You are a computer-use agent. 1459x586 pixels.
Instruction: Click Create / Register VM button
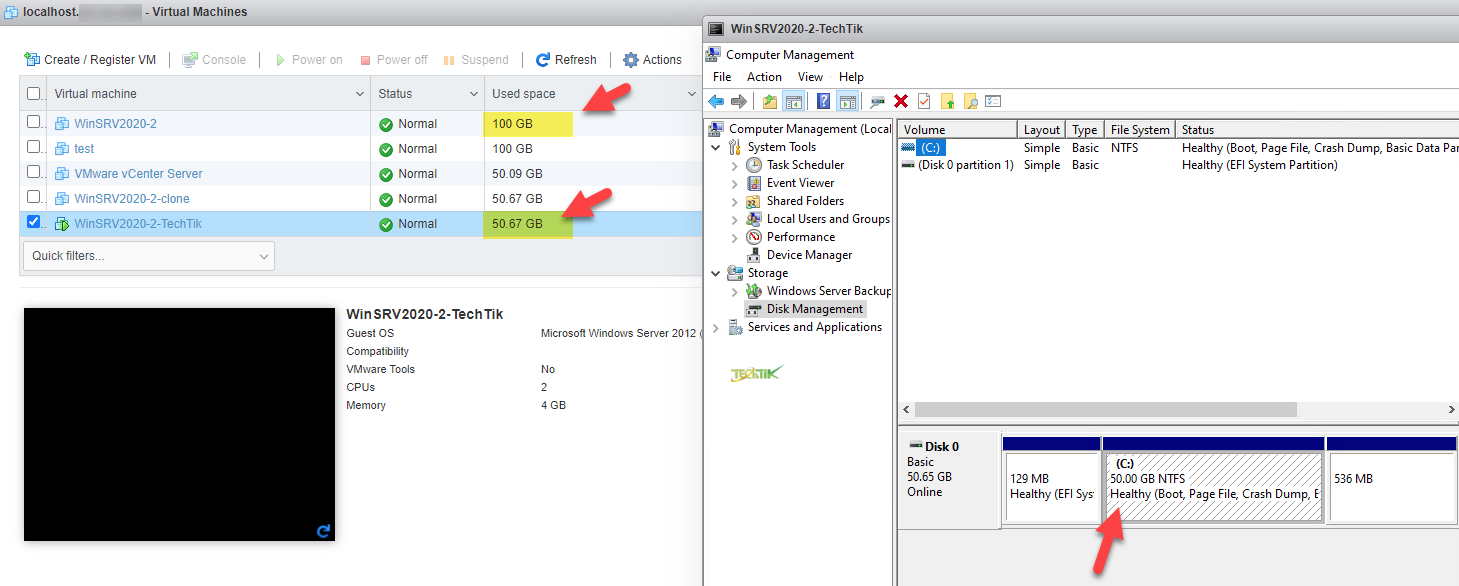coord(90,60)
